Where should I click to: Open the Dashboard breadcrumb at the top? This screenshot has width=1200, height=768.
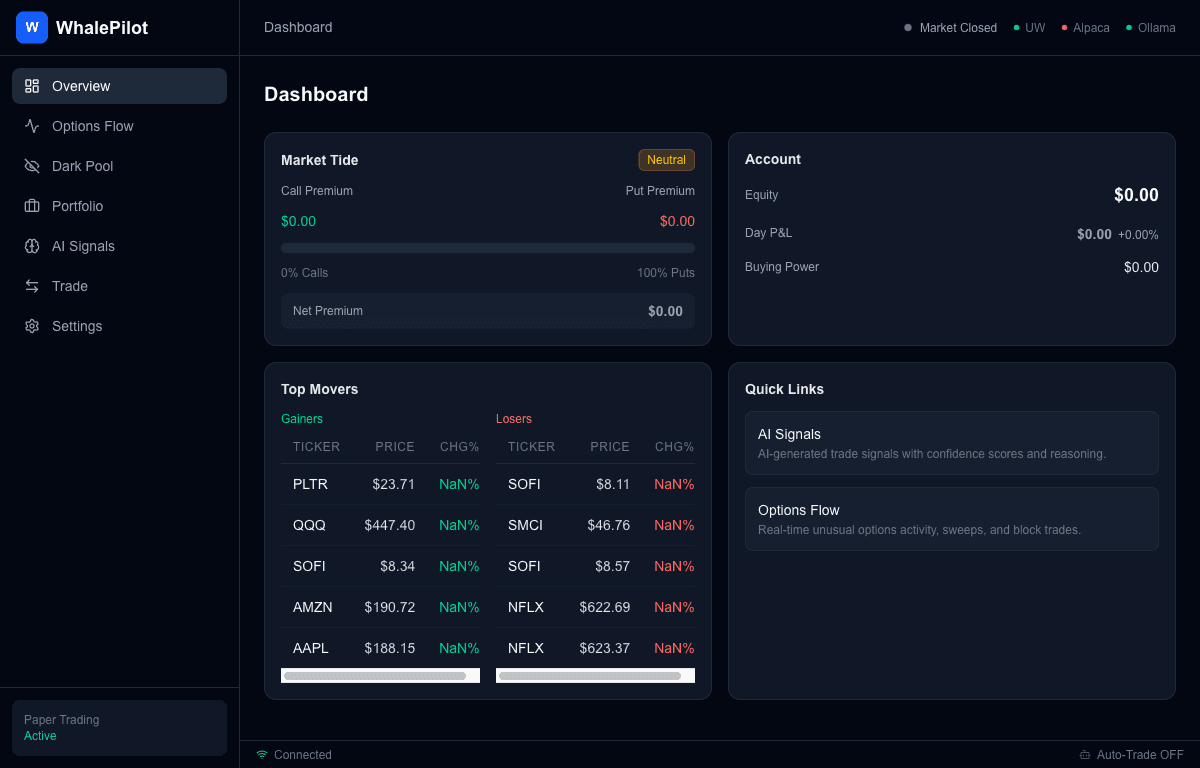(x=297, y=27)
